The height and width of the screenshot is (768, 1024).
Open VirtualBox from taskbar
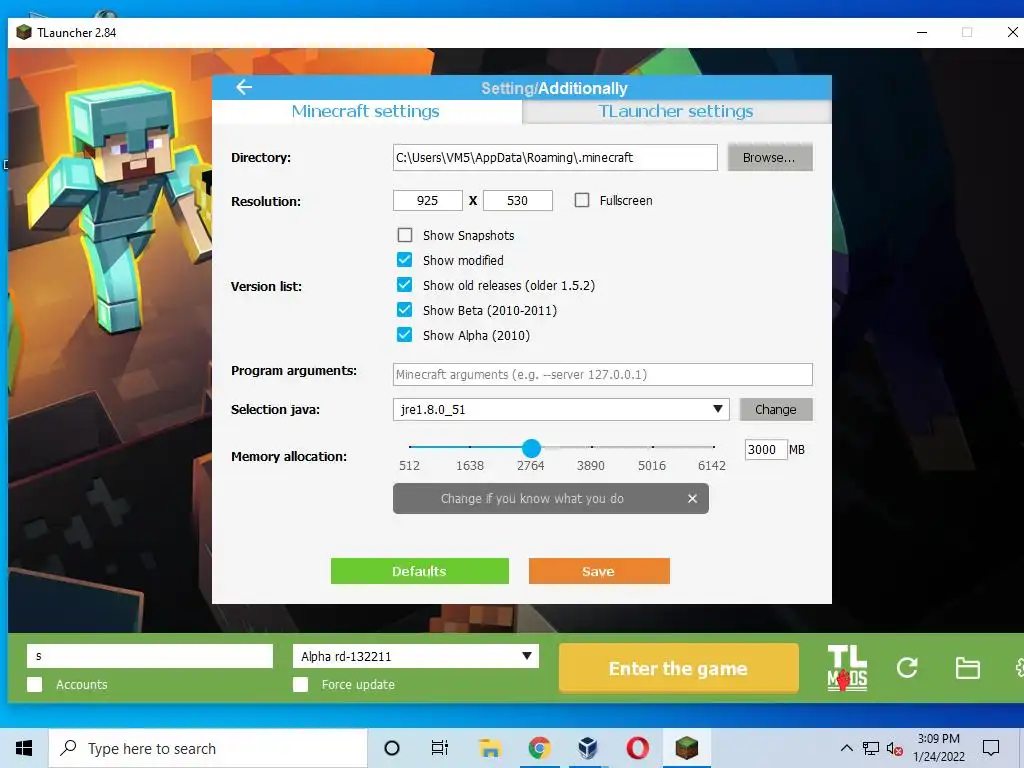(x=588, y=748)
